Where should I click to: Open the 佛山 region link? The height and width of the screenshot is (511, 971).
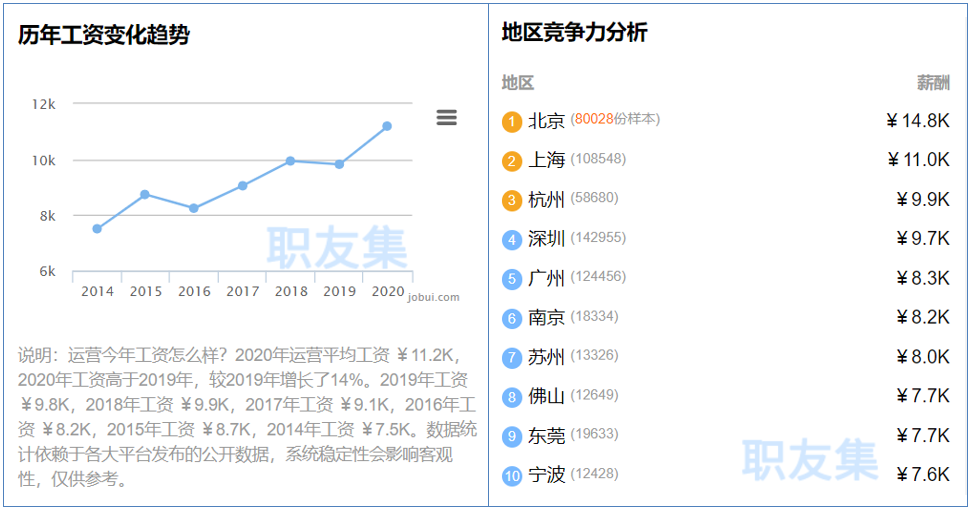[546, 396]
